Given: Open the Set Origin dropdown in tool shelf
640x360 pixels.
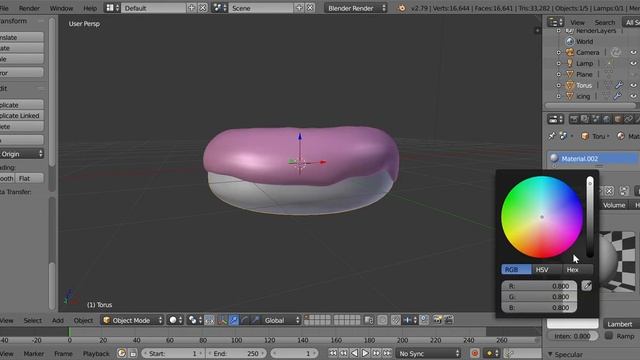Looking at the screenshot, I should [x=22, y=154].
